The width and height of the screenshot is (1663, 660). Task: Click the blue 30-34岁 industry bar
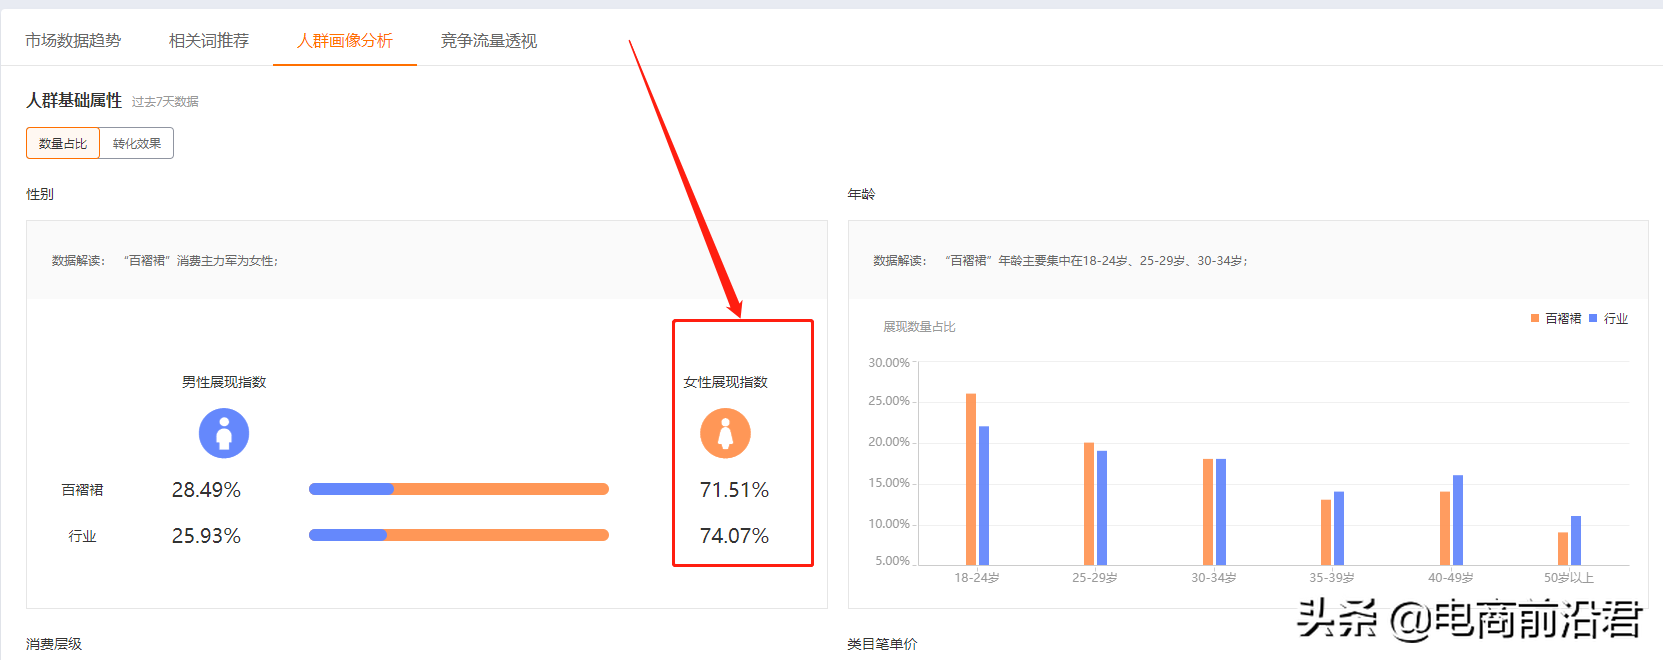(x=1221, y=512)
